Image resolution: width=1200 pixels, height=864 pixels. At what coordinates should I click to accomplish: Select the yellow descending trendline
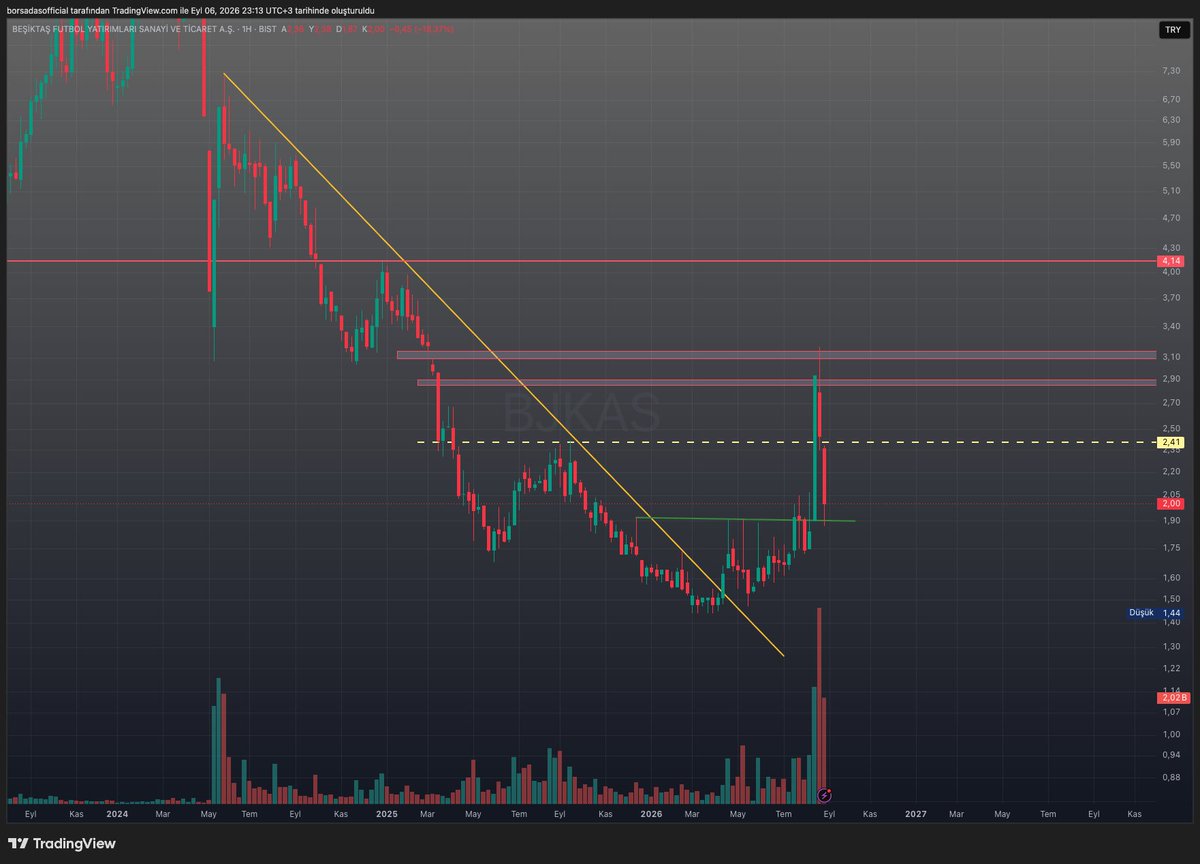(503, 365)
